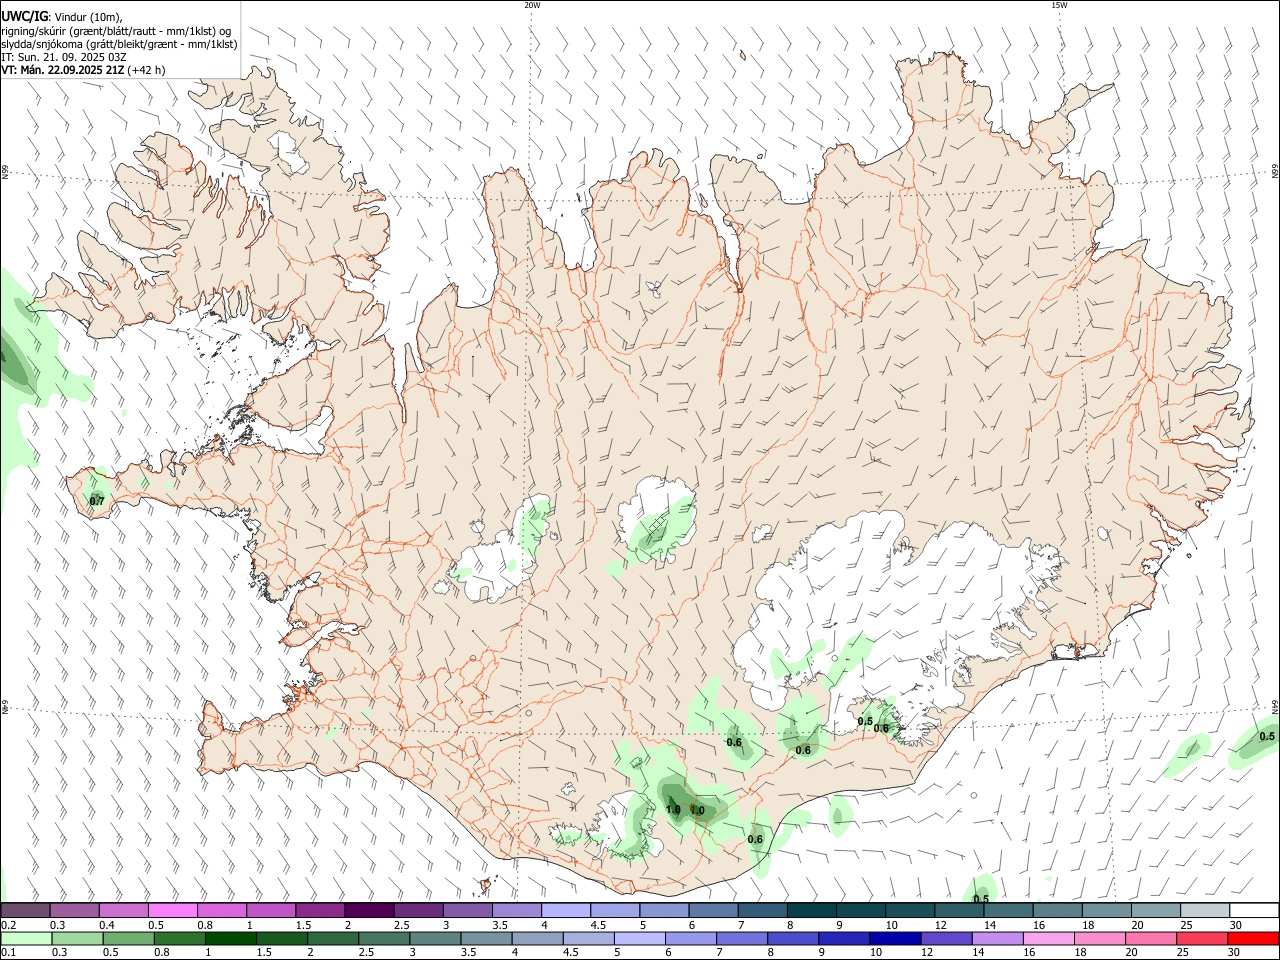
Task: Select bottom-row legend swatch labeled 0.1
Action: coord(26,939)
